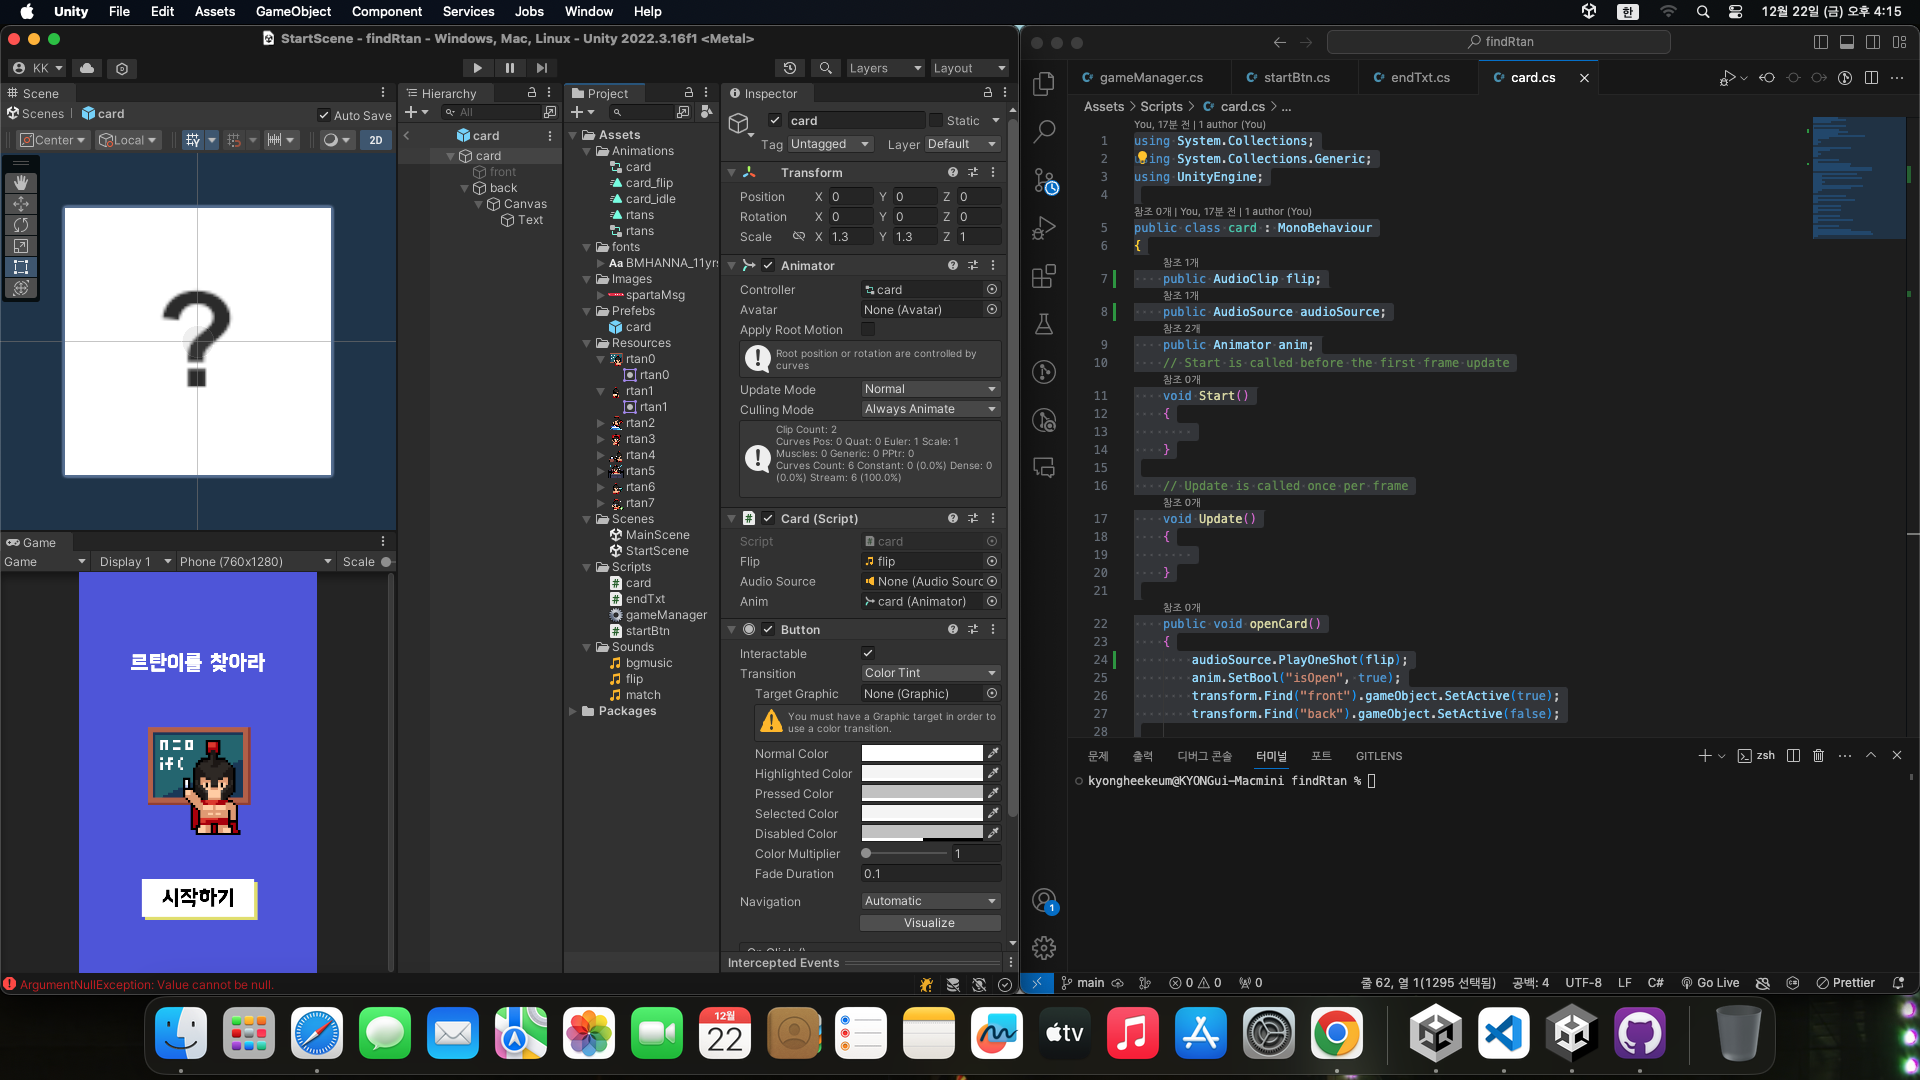1920x1080 pixels.
Task: Open Unity cloud services icon
Action: click(87, 68)
